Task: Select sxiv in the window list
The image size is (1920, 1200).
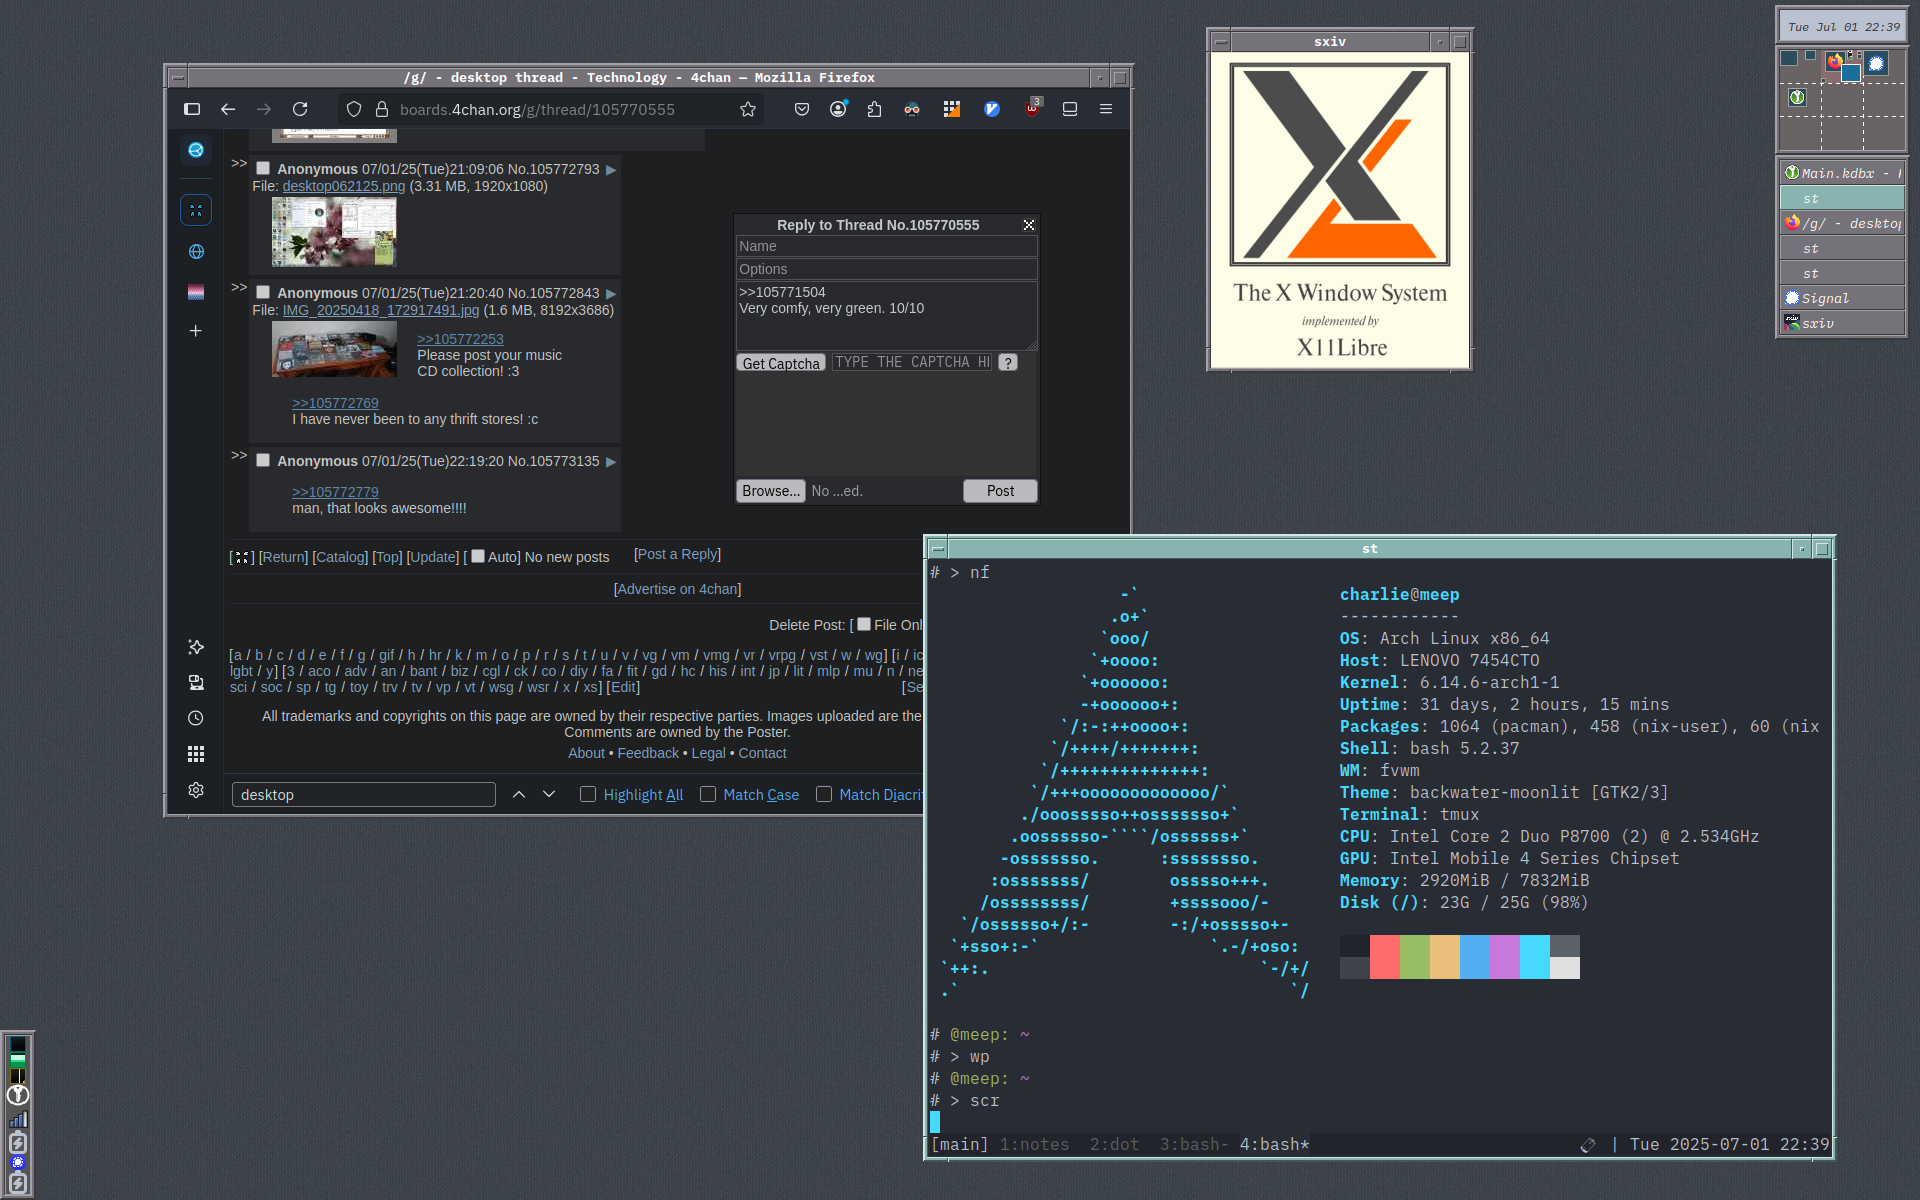Action: point(1842,323)
